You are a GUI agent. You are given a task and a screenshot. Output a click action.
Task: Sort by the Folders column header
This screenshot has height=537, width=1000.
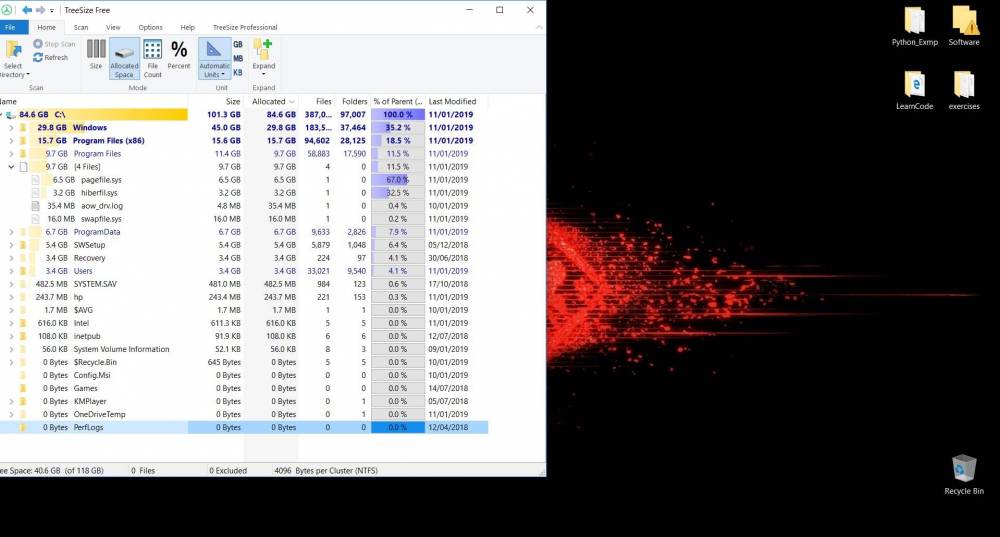[x=352, y=101]
